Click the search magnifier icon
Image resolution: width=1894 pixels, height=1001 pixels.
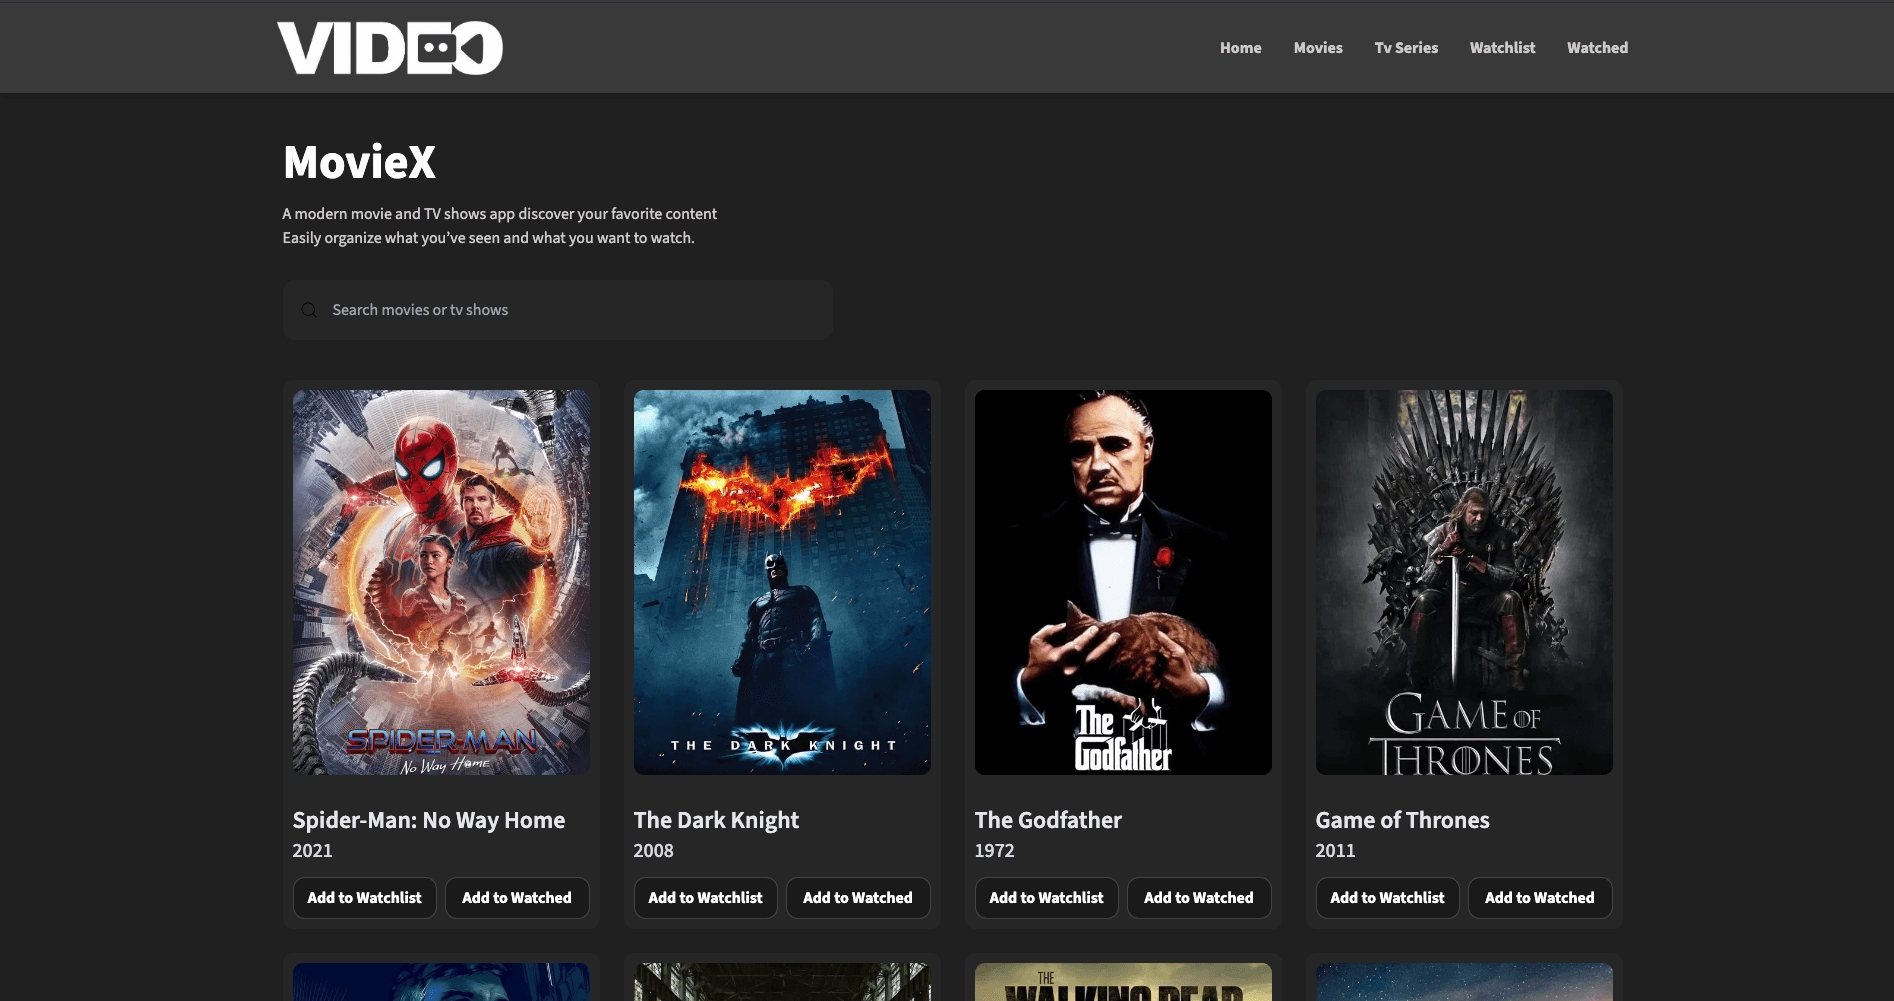(x=309, y=310)
